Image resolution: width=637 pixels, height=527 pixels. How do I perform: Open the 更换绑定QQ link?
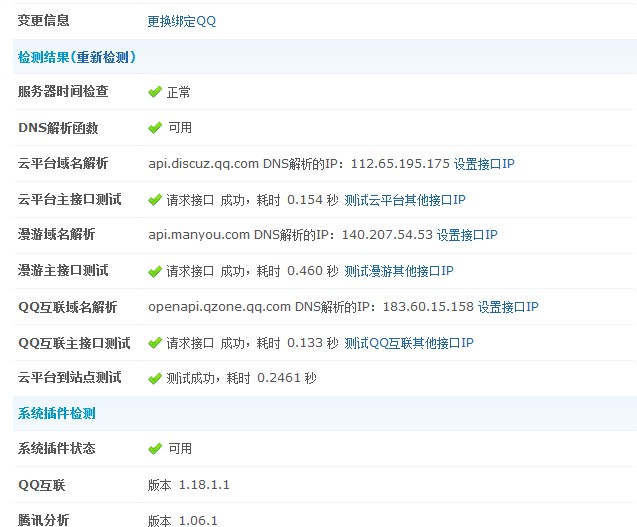(182, 21)
